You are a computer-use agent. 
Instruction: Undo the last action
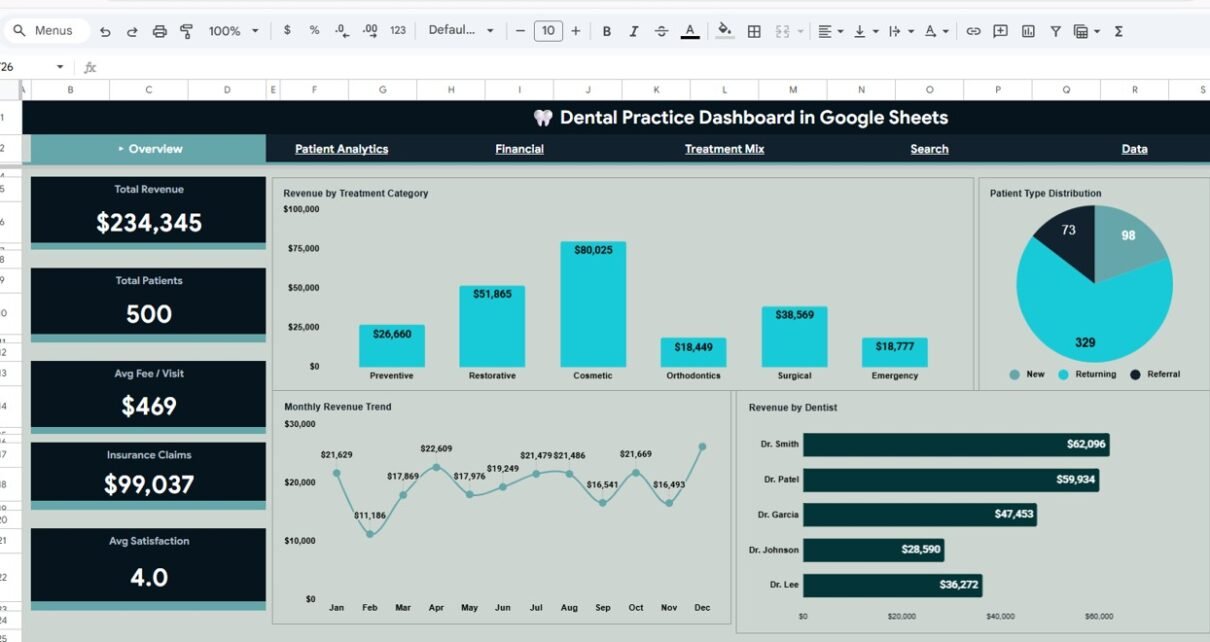[105, 31]
